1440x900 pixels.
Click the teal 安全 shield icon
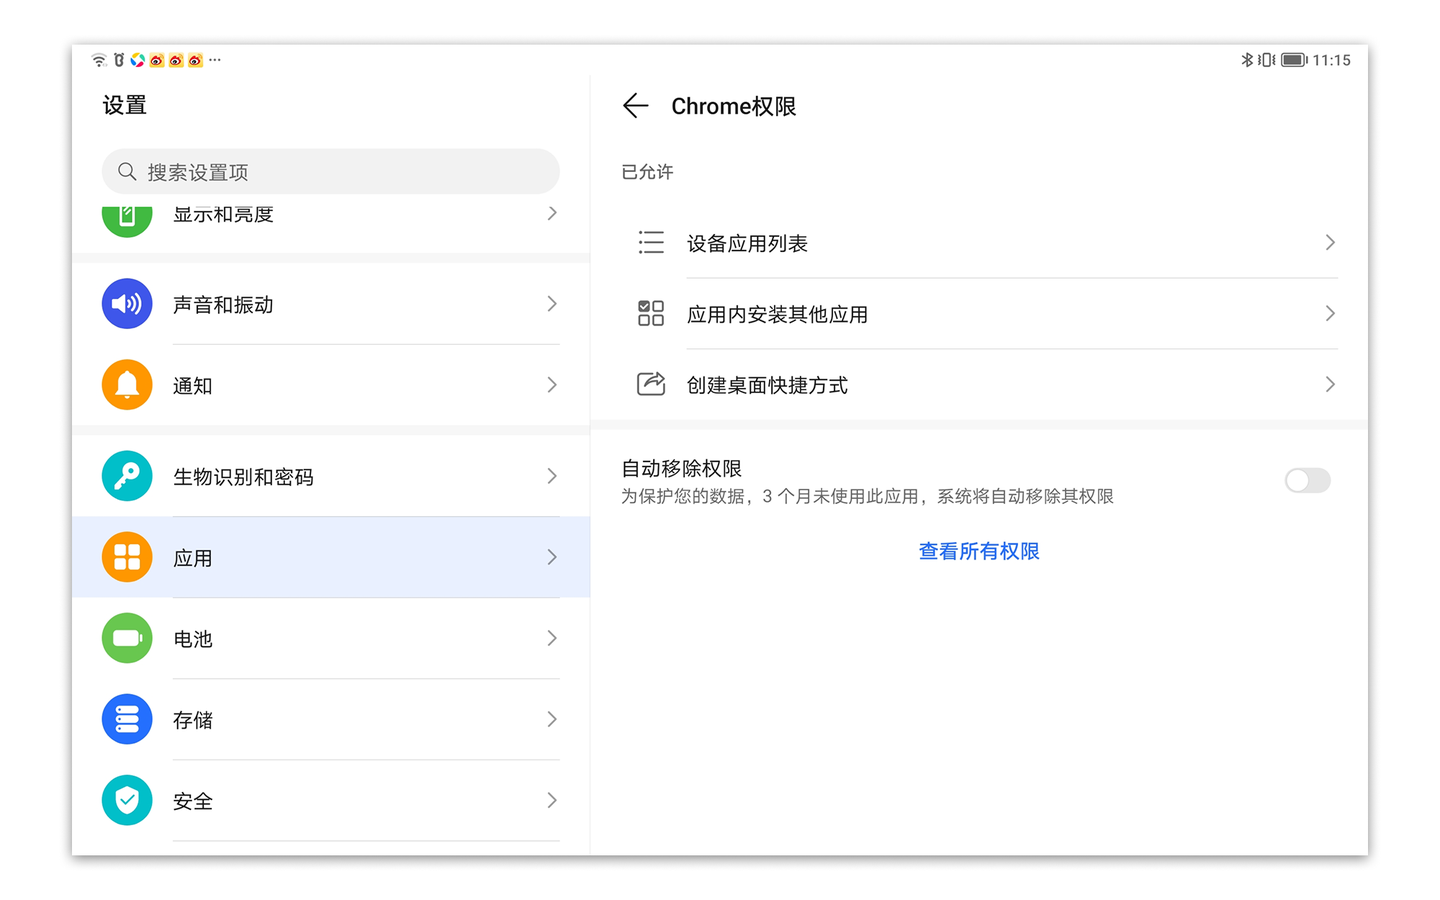127,800
